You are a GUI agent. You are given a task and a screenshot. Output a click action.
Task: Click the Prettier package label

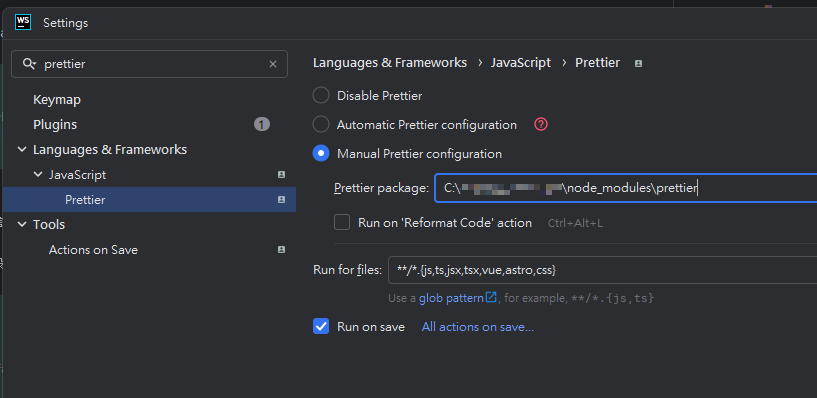pyautogui.click(x=381, y=188)
